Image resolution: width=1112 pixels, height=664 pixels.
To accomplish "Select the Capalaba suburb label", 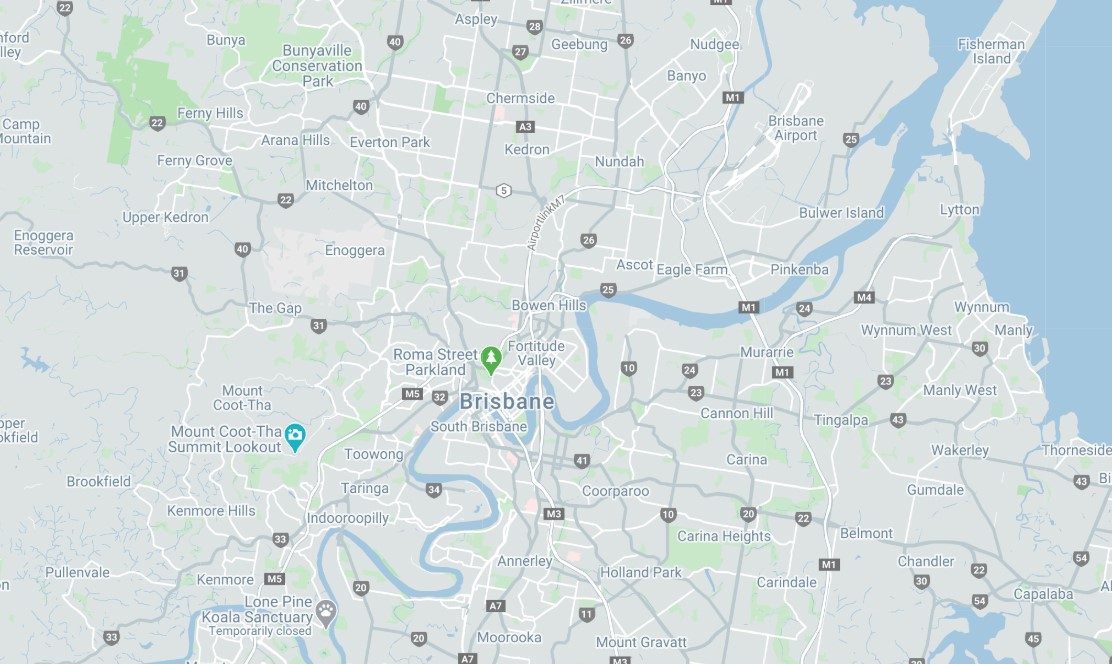I will (1042, 594).
